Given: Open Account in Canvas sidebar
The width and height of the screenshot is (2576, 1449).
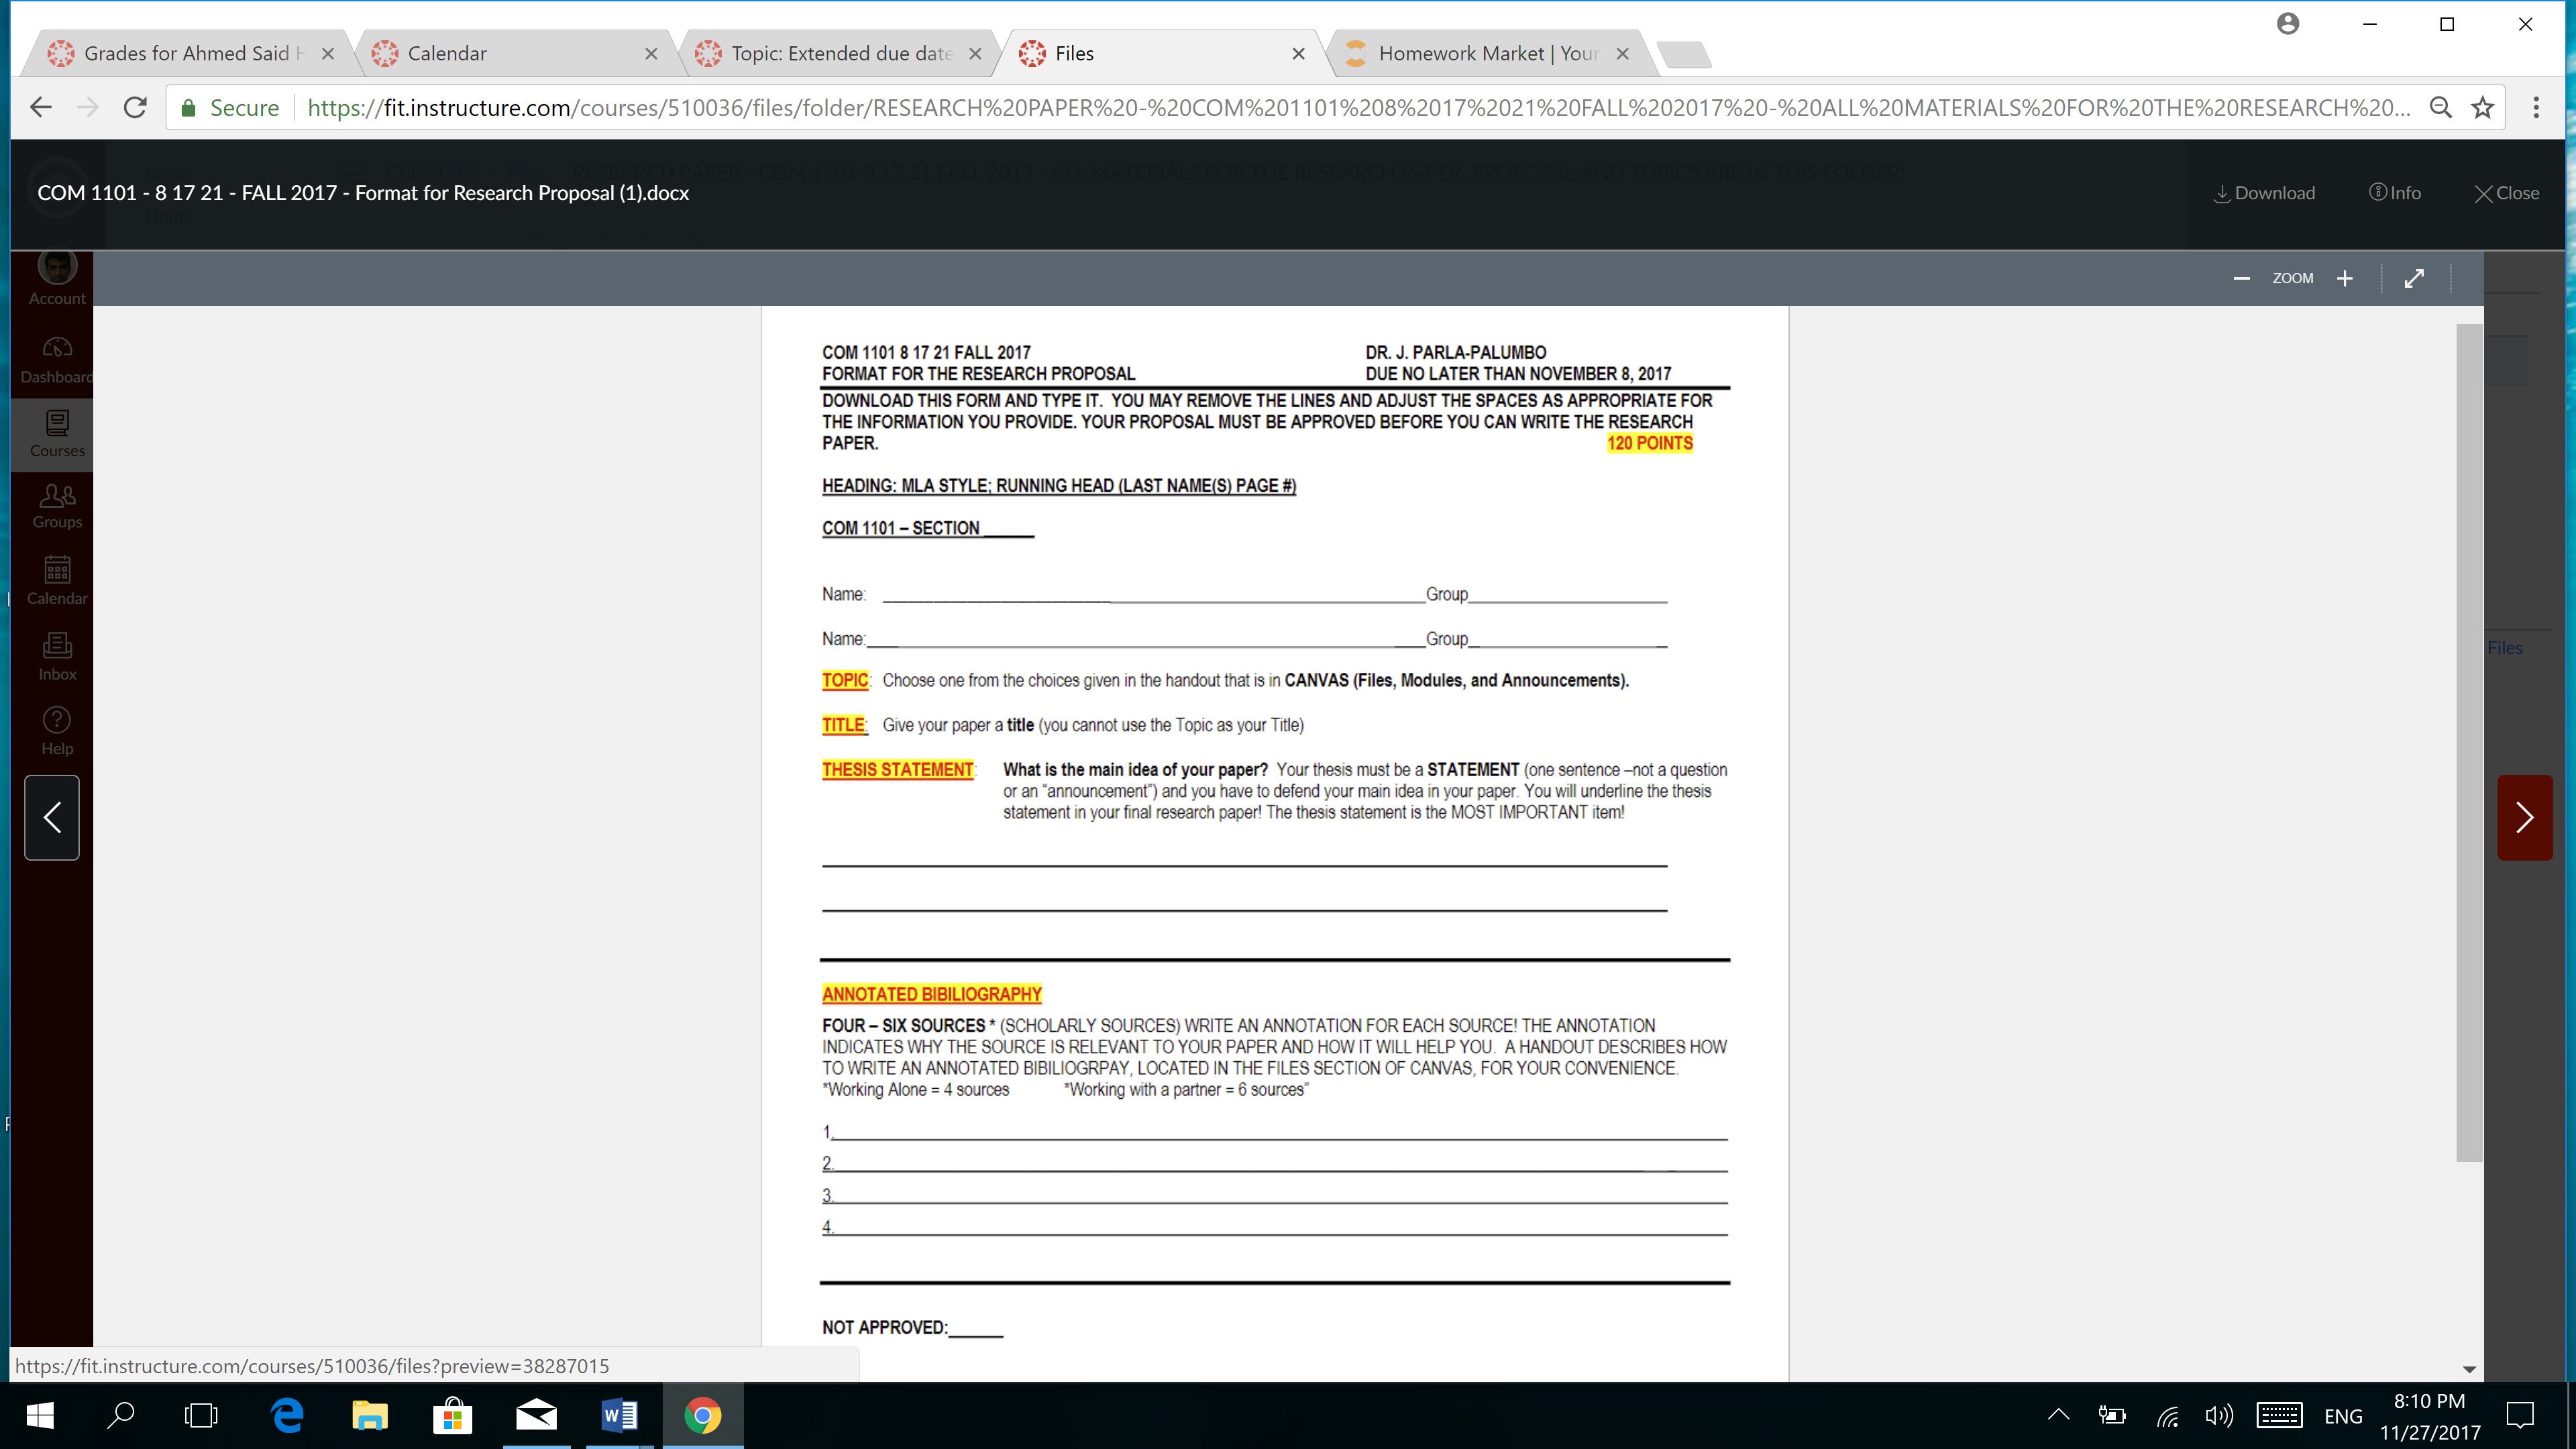Looking at the screenshot, I should click(57, 280).
